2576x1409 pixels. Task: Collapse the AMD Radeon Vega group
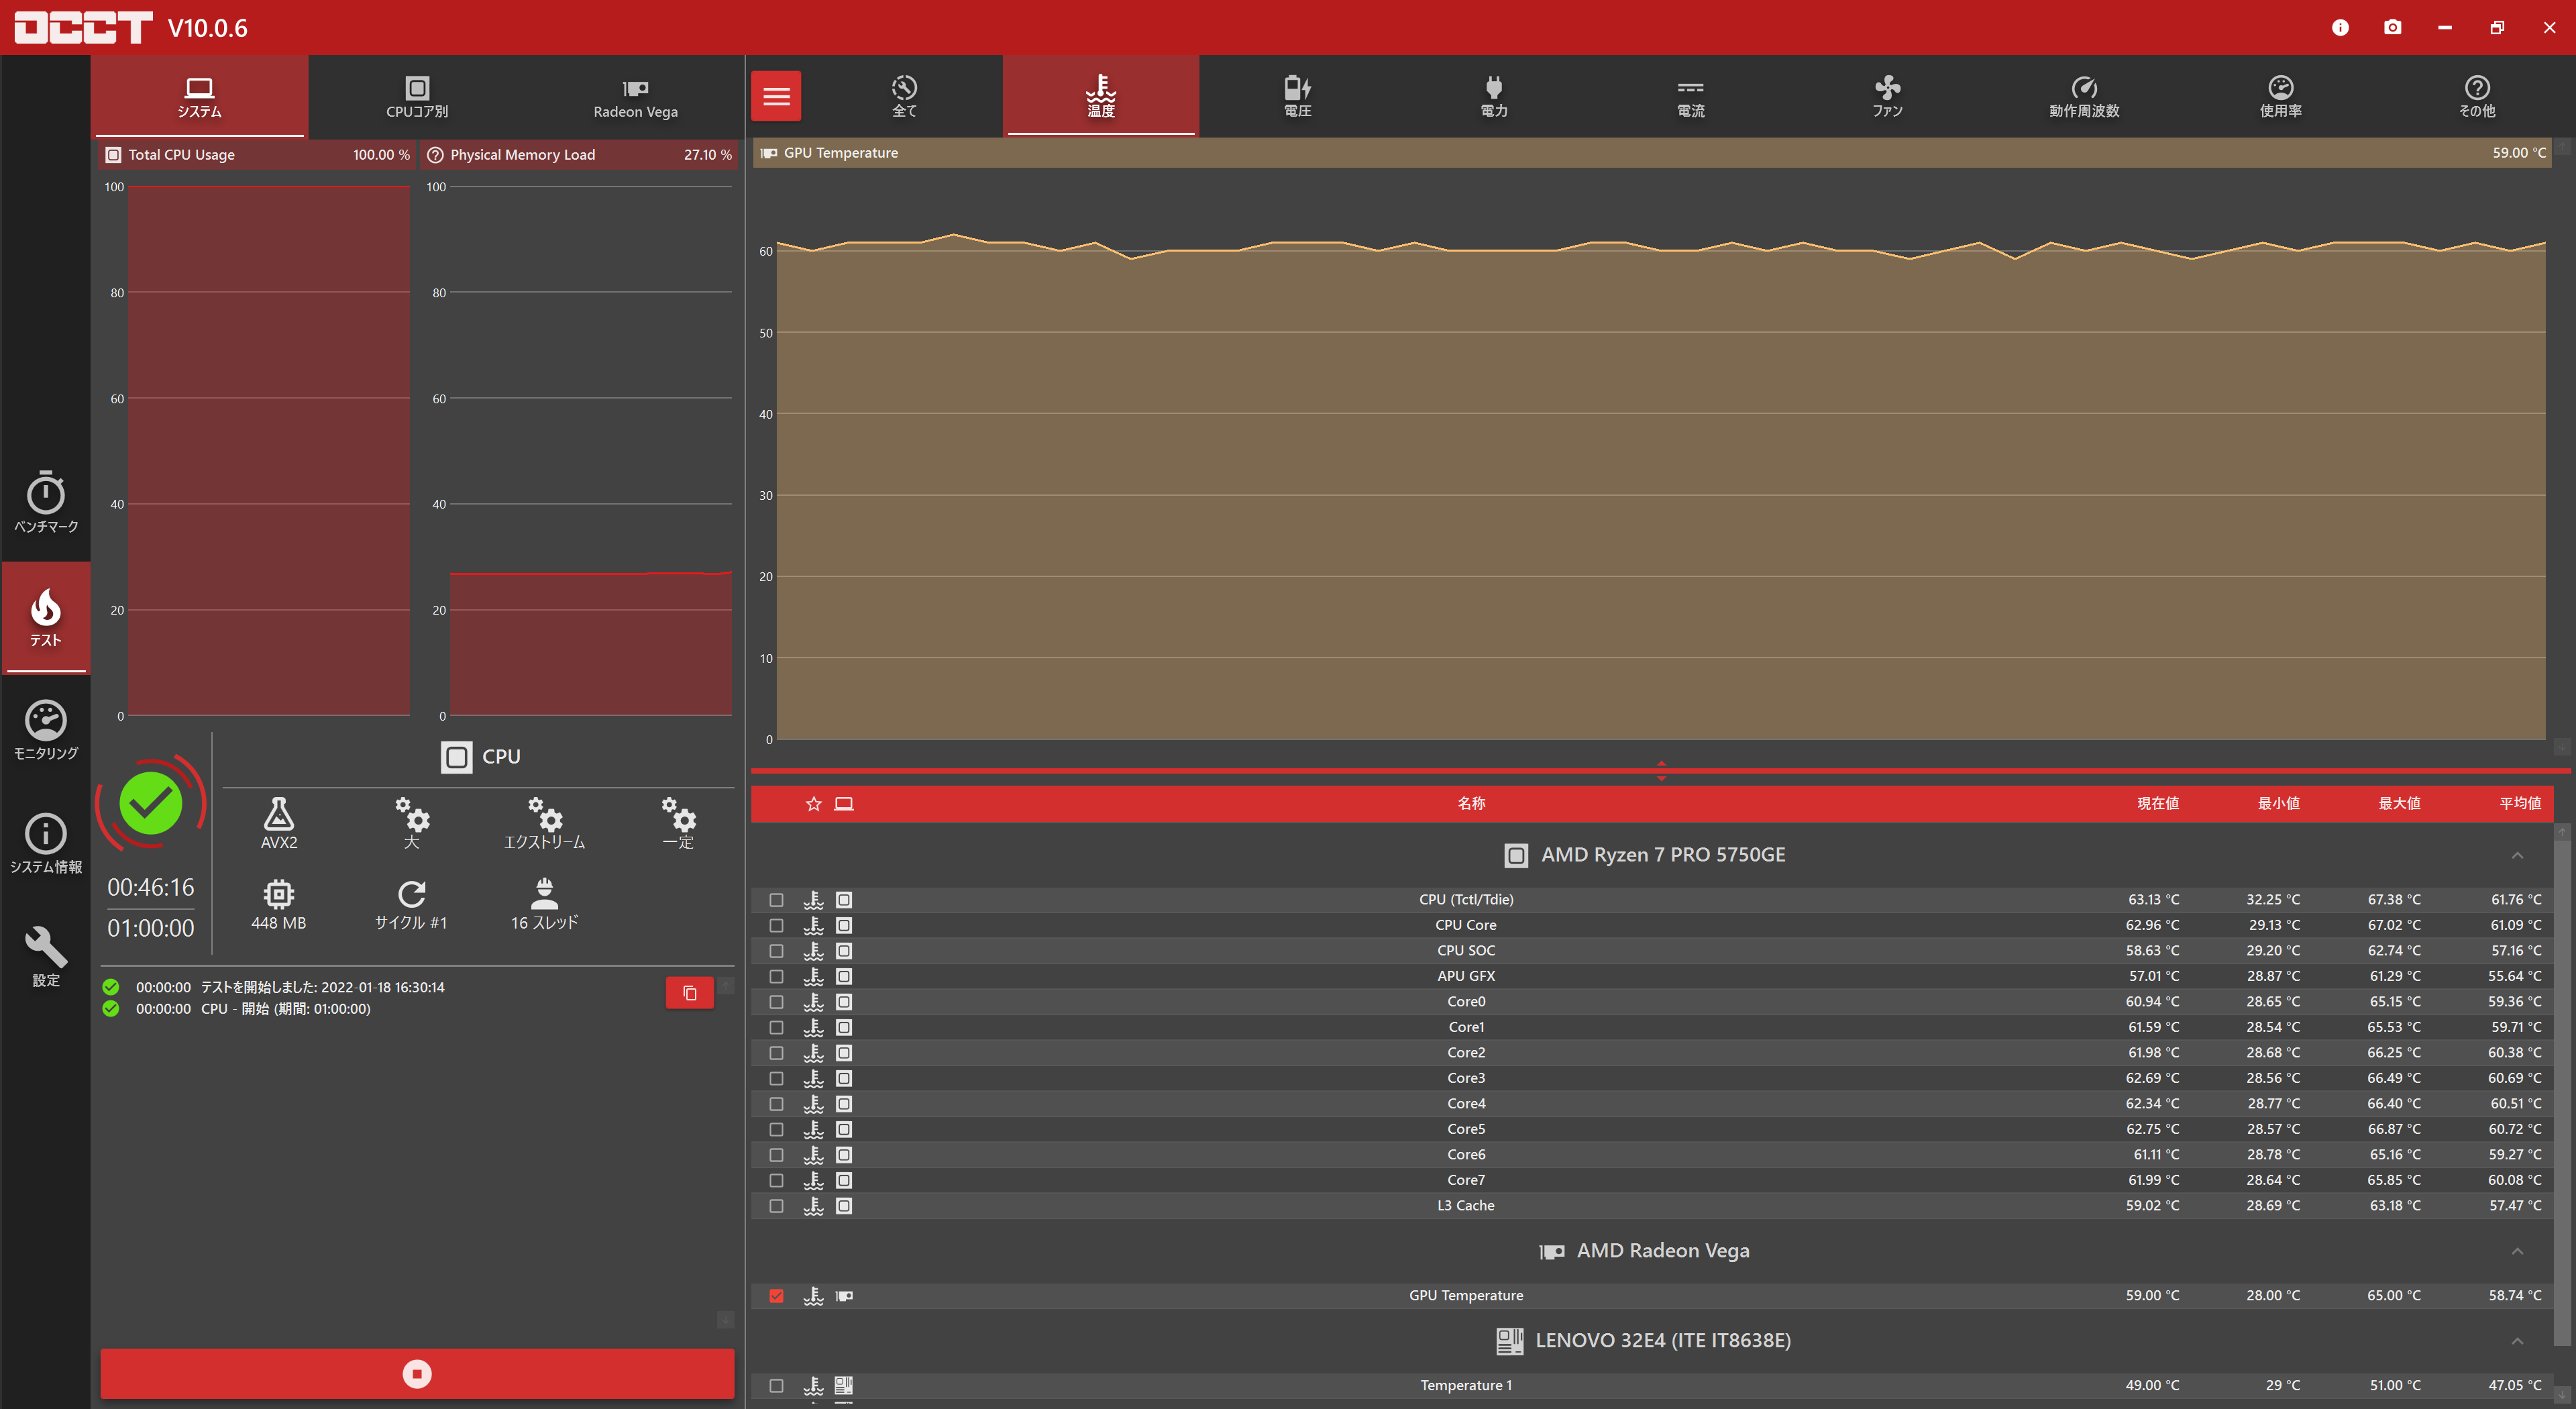2517,1251
